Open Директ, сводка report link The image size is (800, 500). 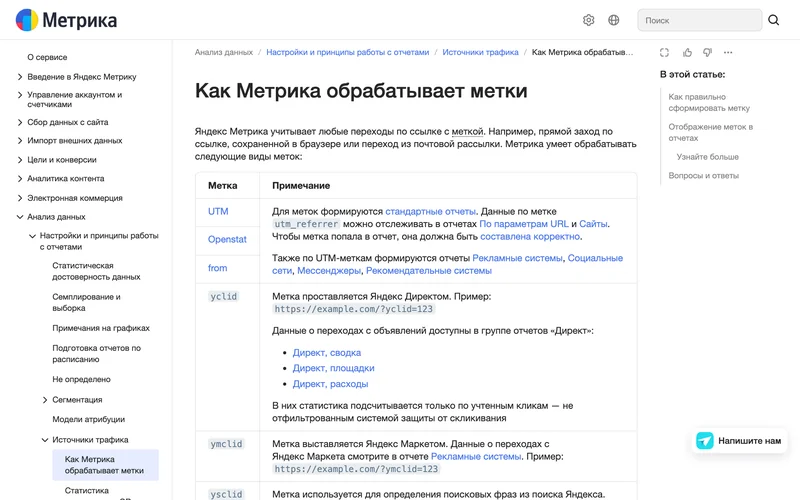[327, 353]
